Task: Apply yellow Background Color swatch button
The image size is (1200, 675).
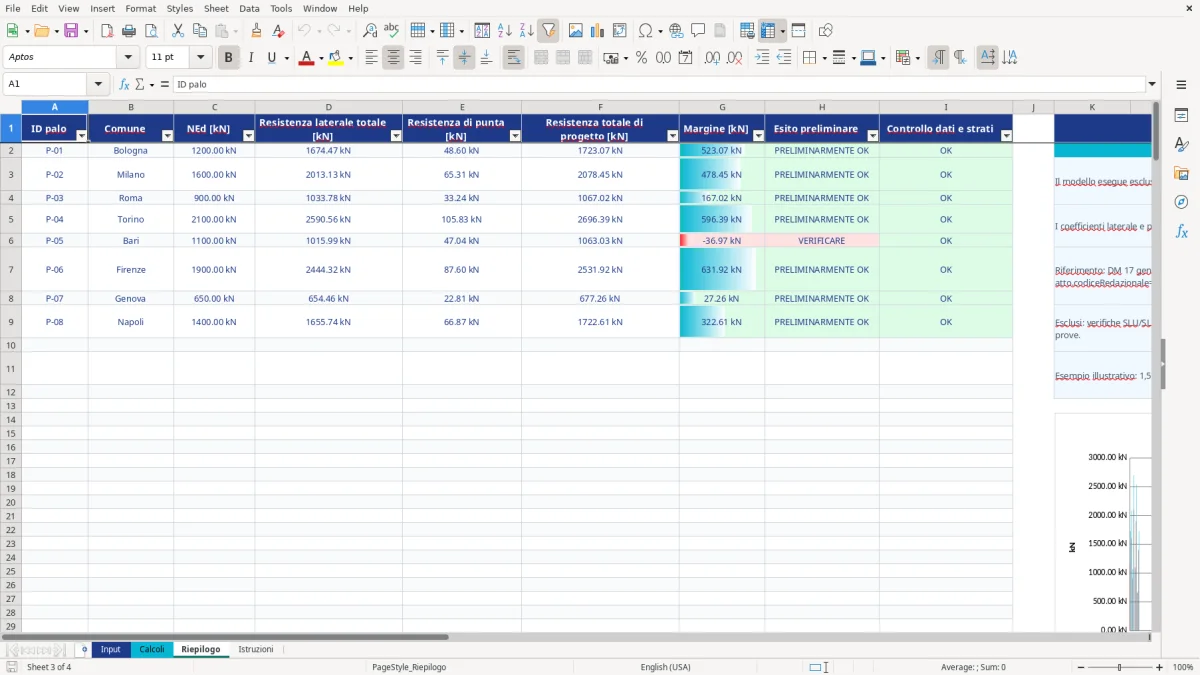Action: pos(335,58)
